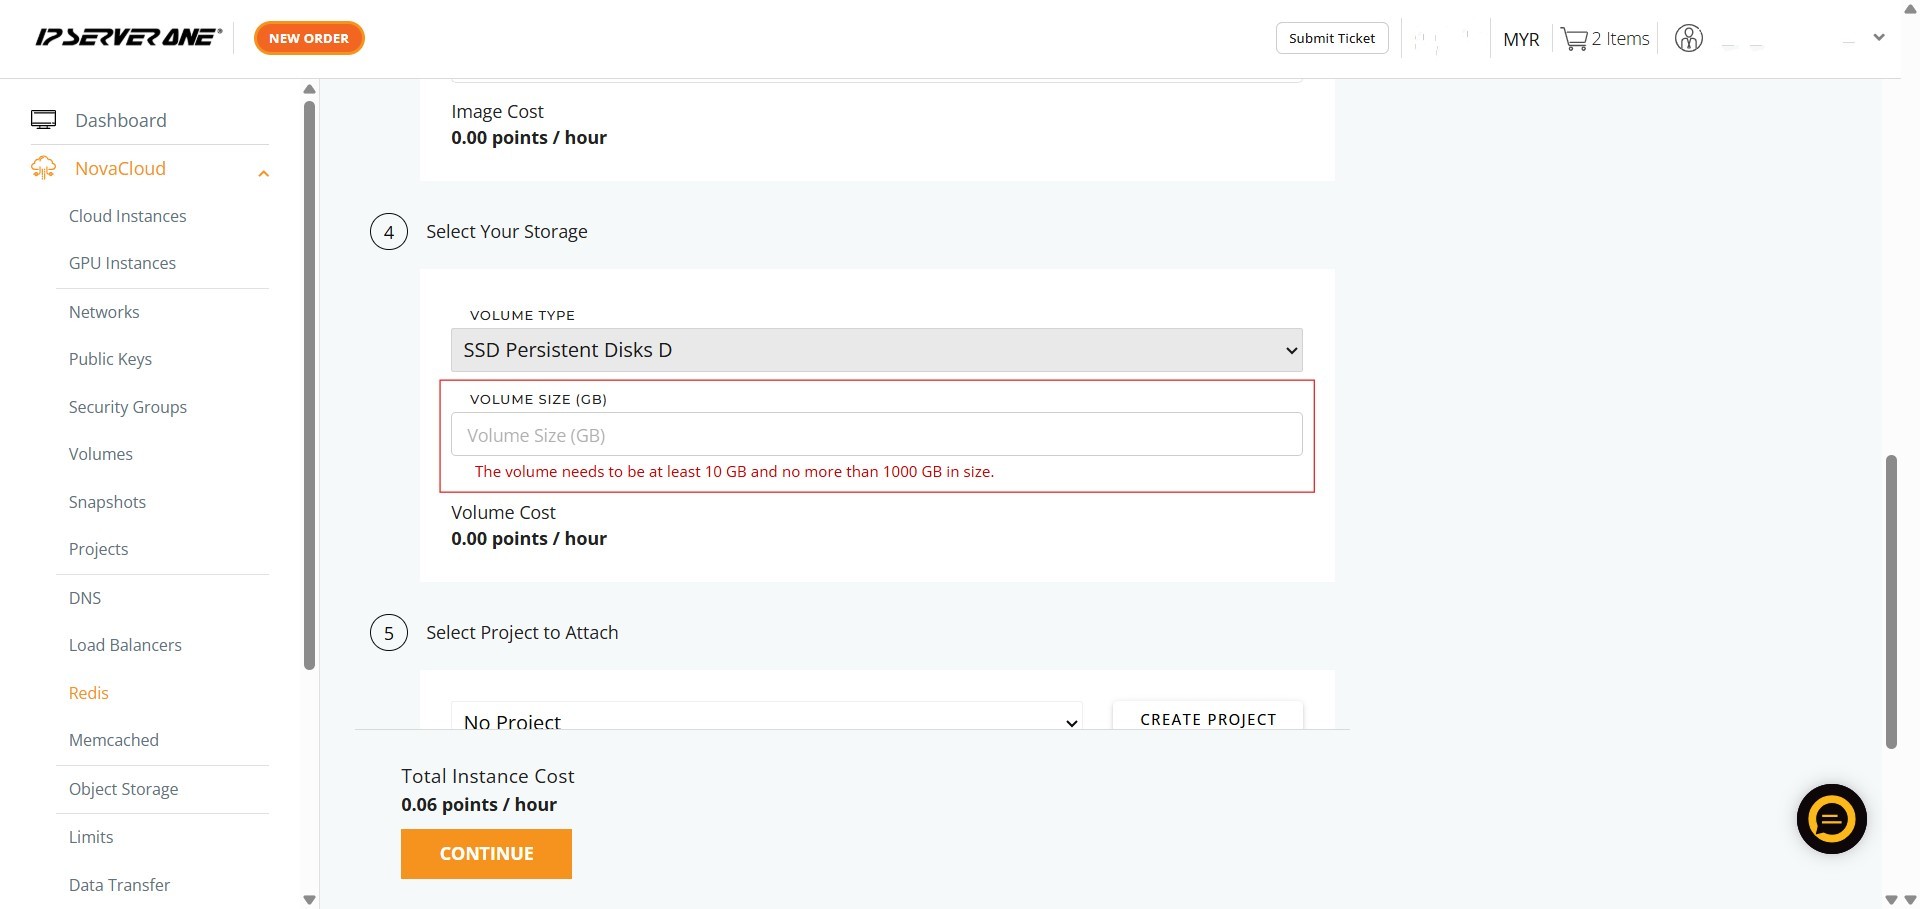Collapse the NovaCloud menu chevron
The width and height of the screenshot is (1920, 909).
tap(264, 173)
